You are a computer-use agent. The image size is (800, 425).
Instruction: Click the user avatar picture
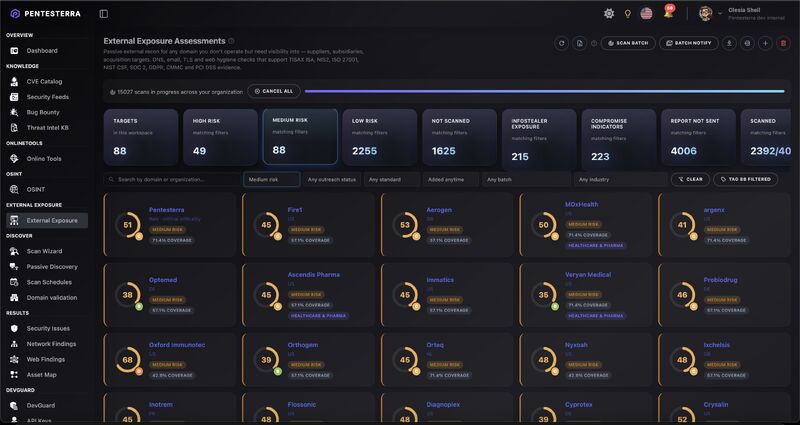click(x=706, y=14)
